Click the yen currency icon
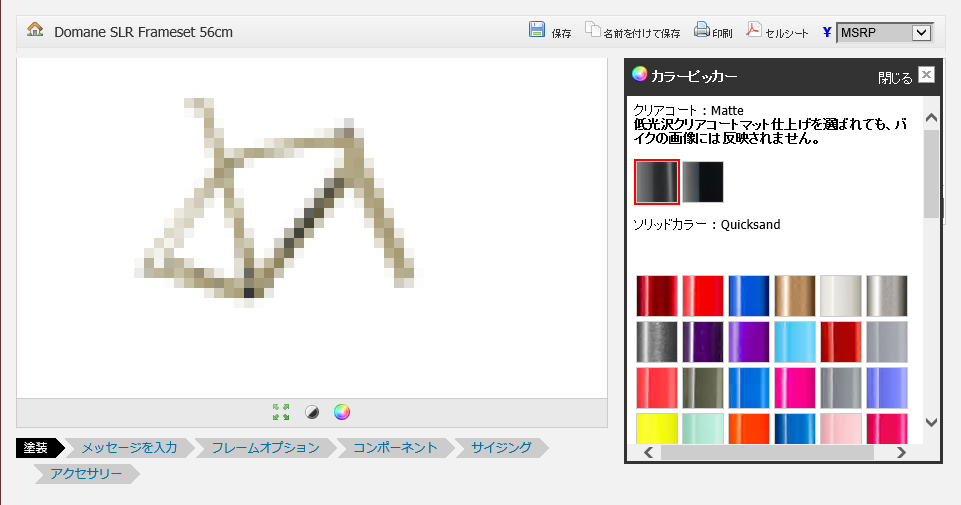 tap(827, 32)
